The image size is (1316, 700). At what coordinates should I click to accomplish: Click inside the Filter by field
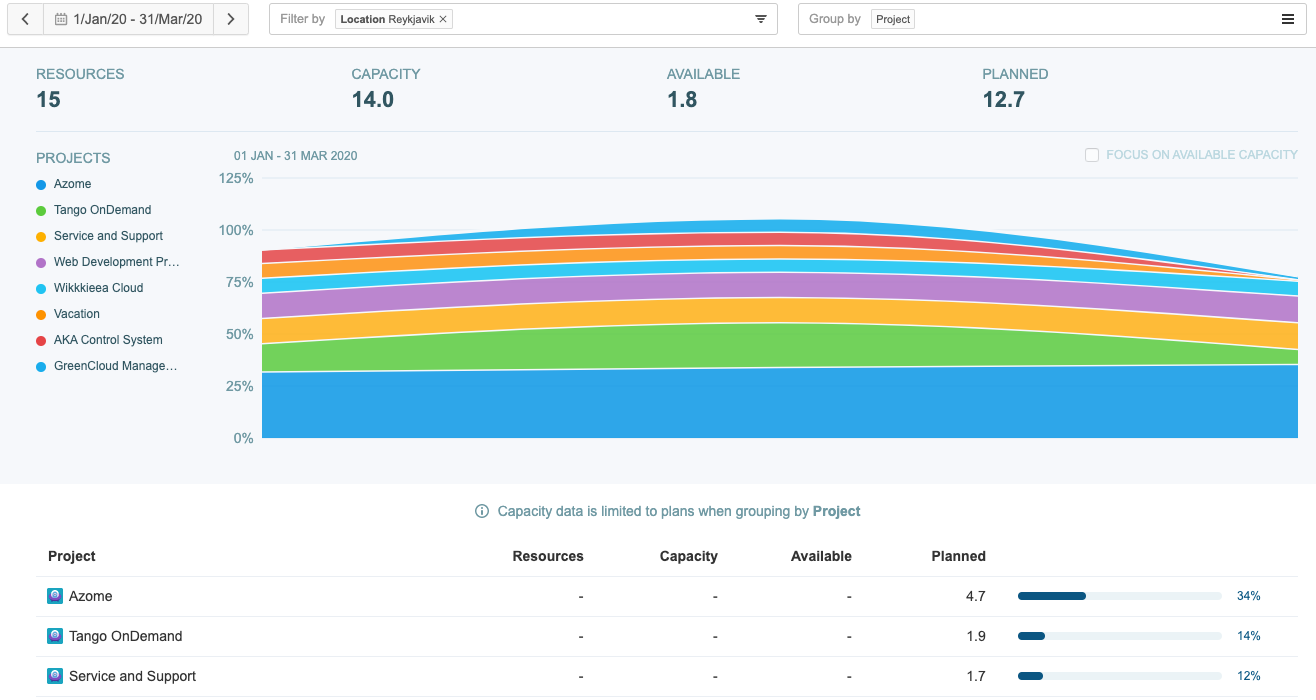[x=600, y=19]
